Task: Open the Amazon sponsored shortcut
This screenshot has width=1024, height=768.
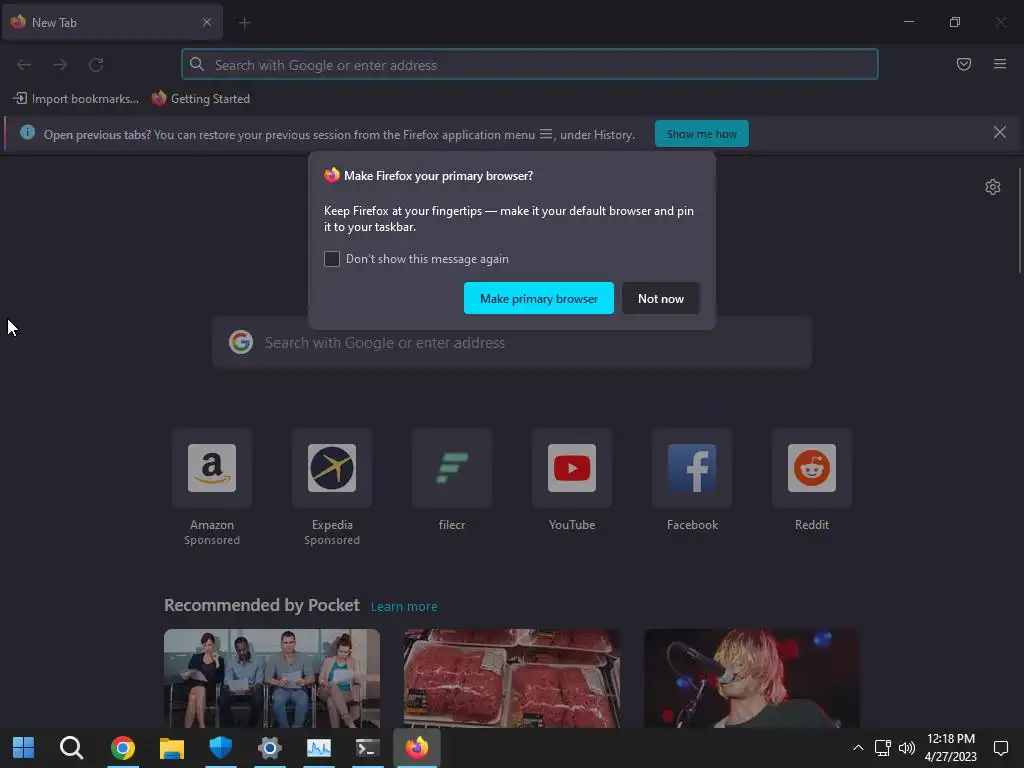Action: 212,468
